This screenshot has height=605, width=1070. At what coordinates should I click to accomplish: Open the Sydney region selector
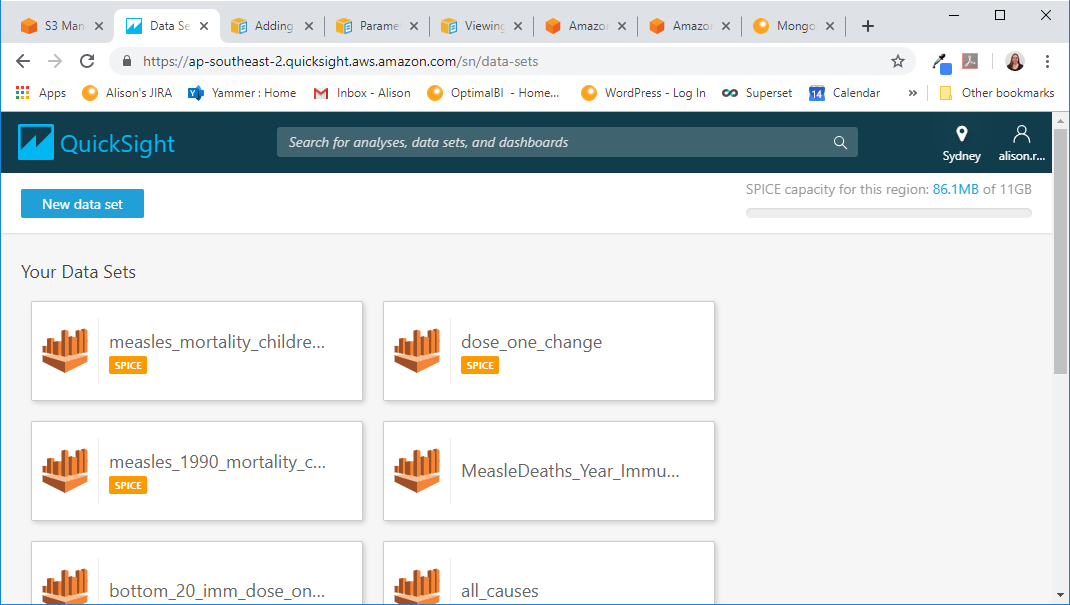pyautogui.click(x=961, y=143)
